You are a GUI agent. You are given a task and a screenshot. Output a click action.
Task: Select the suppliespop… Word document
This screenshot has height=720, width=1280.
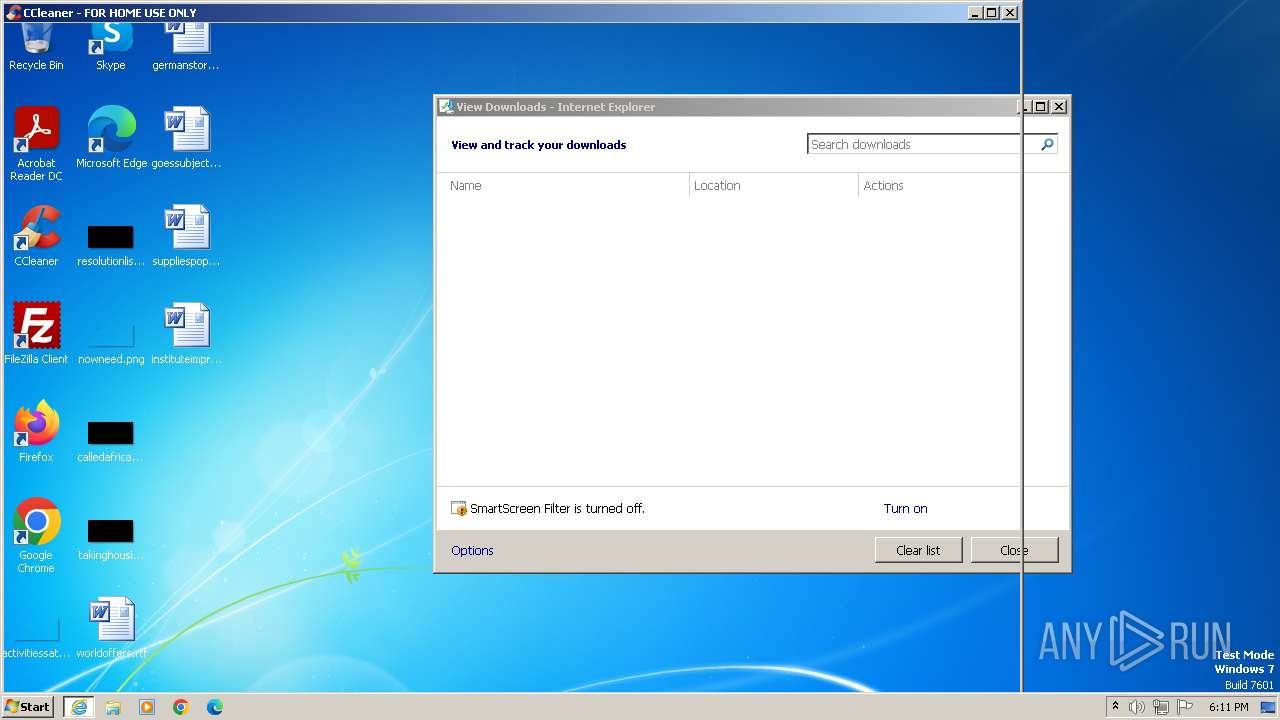pos(186,235)
